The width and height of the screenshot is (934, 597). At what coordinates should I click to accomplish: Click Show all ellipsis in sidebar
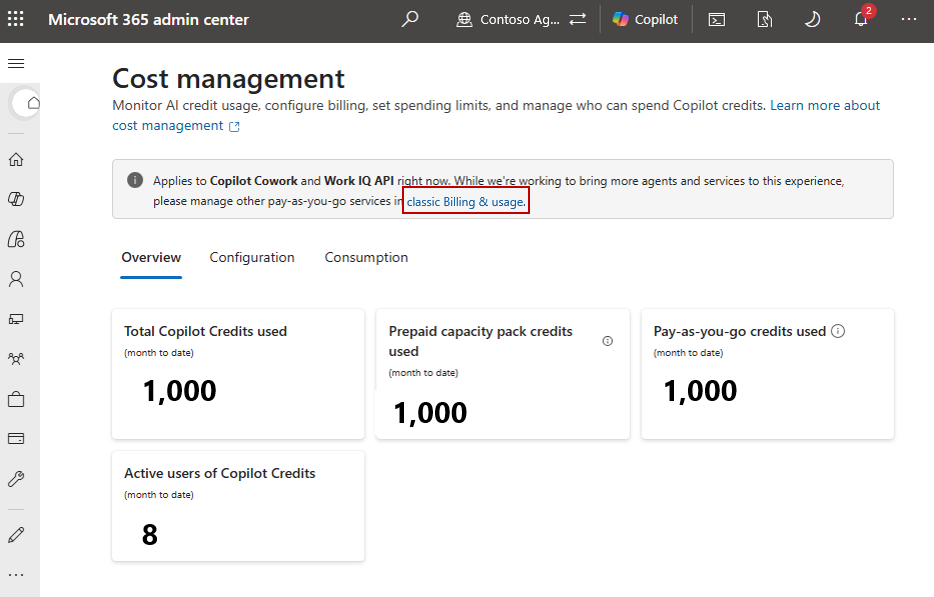click(16, 574)
